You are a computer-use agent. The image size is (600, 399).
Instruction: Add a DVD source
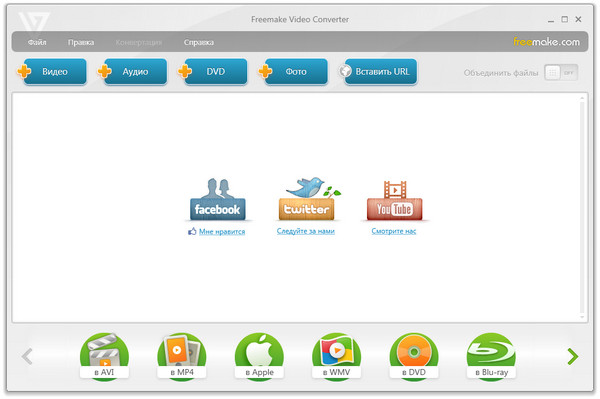click(213, 72)
